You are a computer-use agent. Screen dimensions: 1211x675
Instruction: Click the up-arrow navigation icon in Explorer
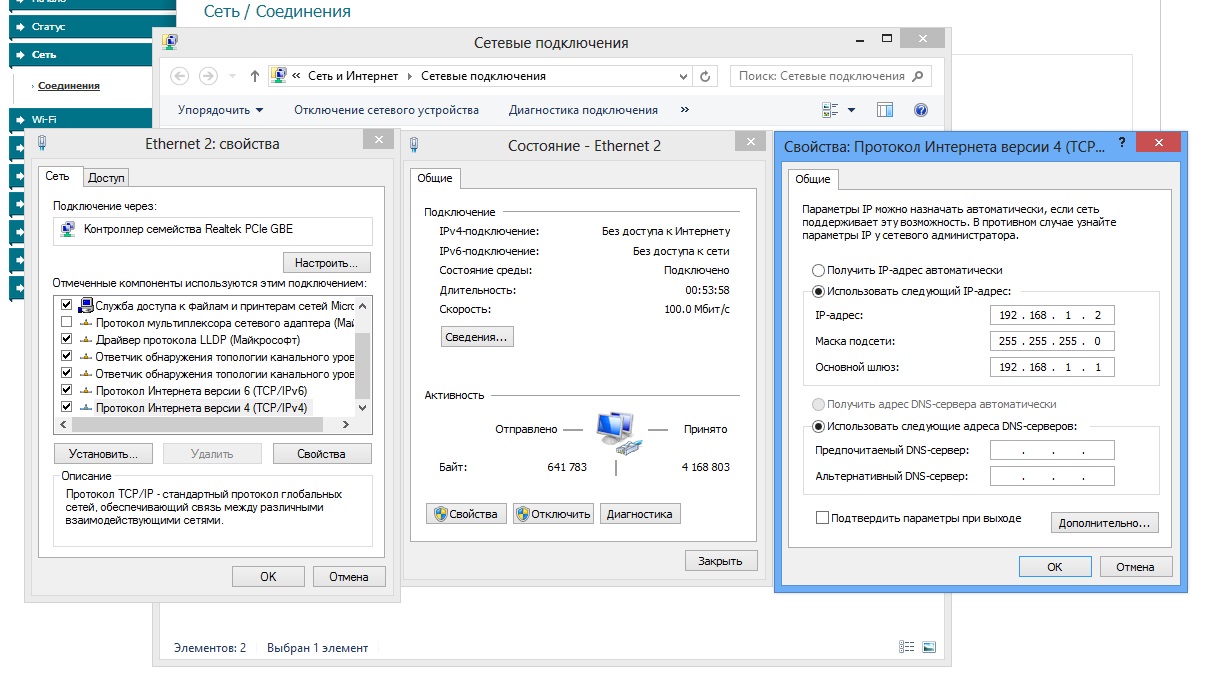(255, 76)
